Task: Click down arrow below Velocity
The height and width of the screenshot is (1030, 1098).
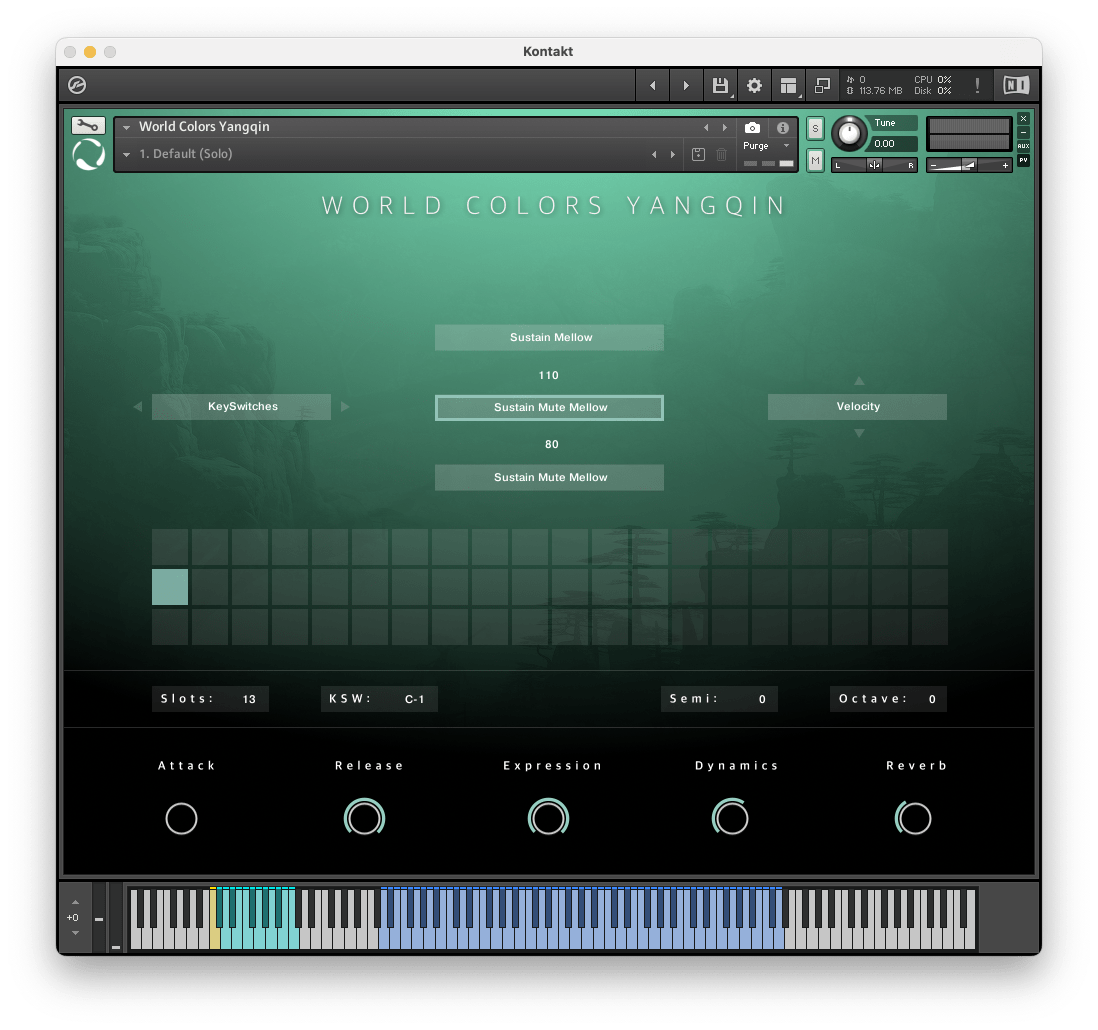Action: point(859,433)
